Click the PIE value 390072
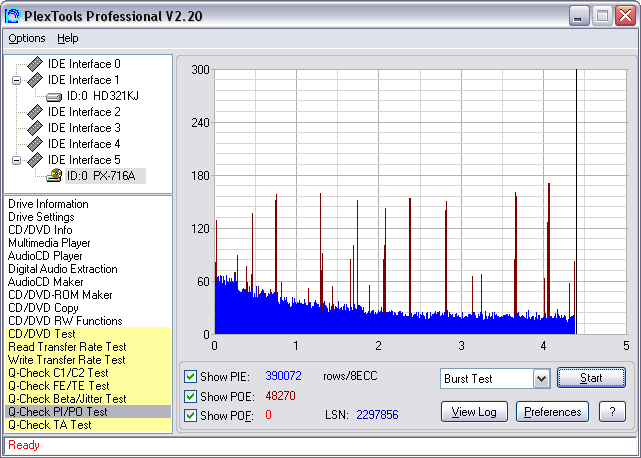The image size is (641, 458). [283, 376]
